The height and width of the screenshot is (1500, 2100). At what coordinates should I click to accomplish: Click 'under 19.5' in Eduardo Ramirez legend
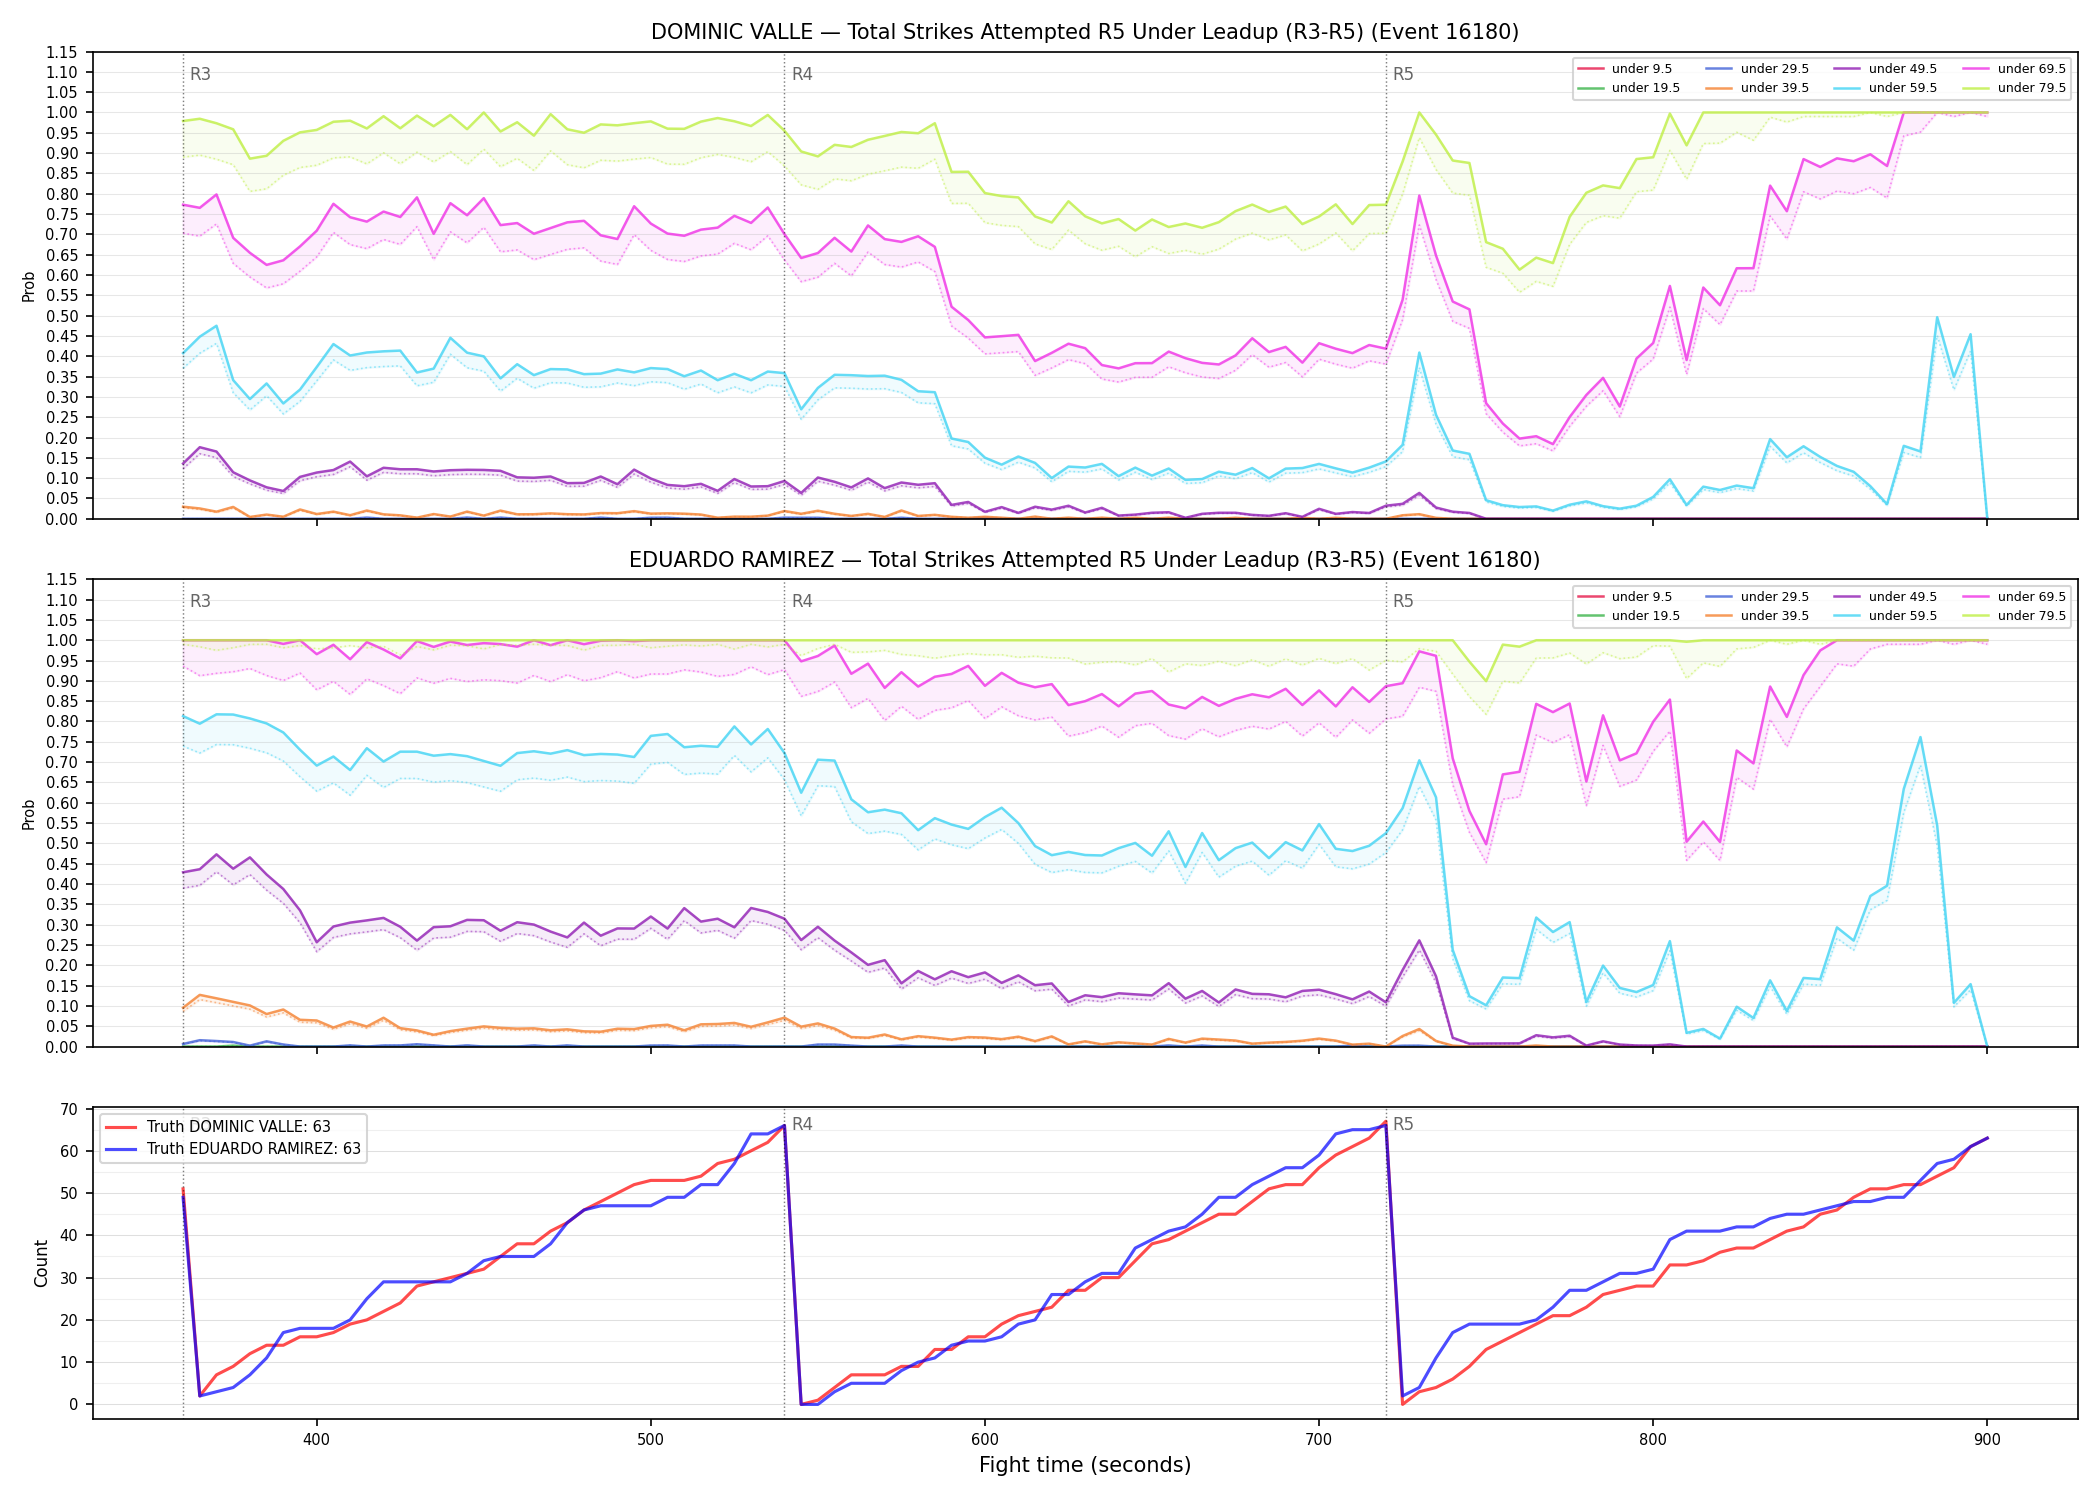point(1646,616)
